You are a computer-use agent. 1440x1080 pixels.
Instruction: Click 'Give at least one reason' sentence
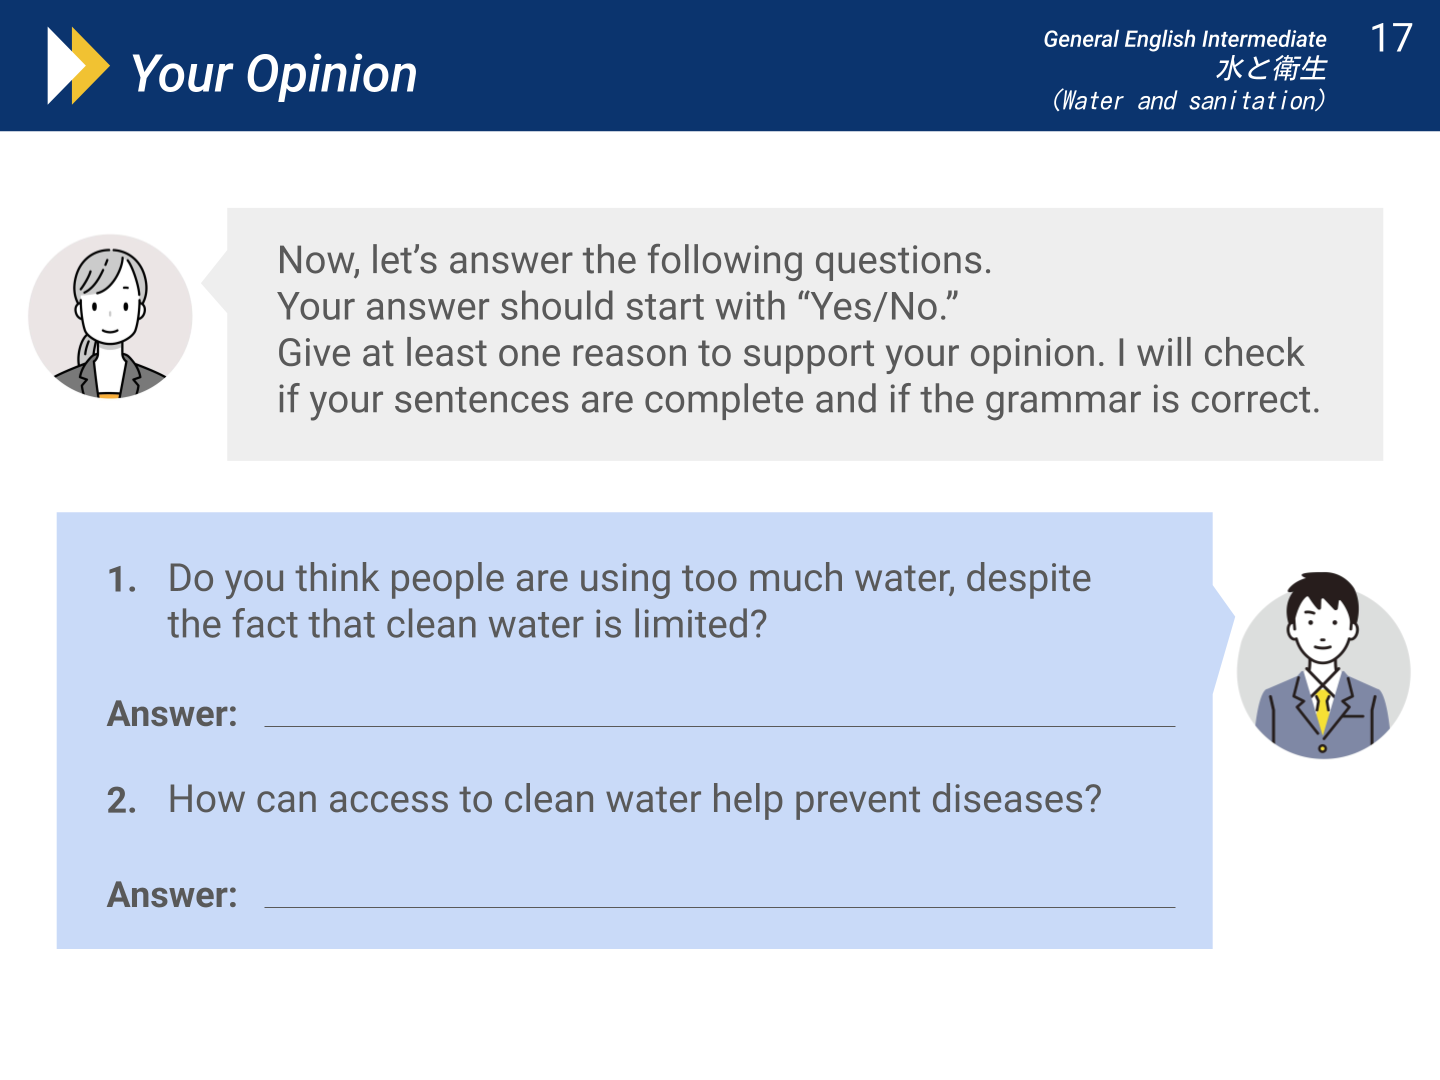click(x=790, y=353)
